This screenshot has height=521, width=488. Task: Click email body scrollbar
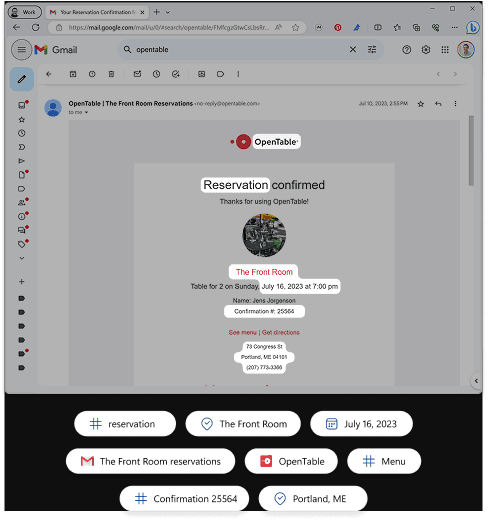pos(471,151)
